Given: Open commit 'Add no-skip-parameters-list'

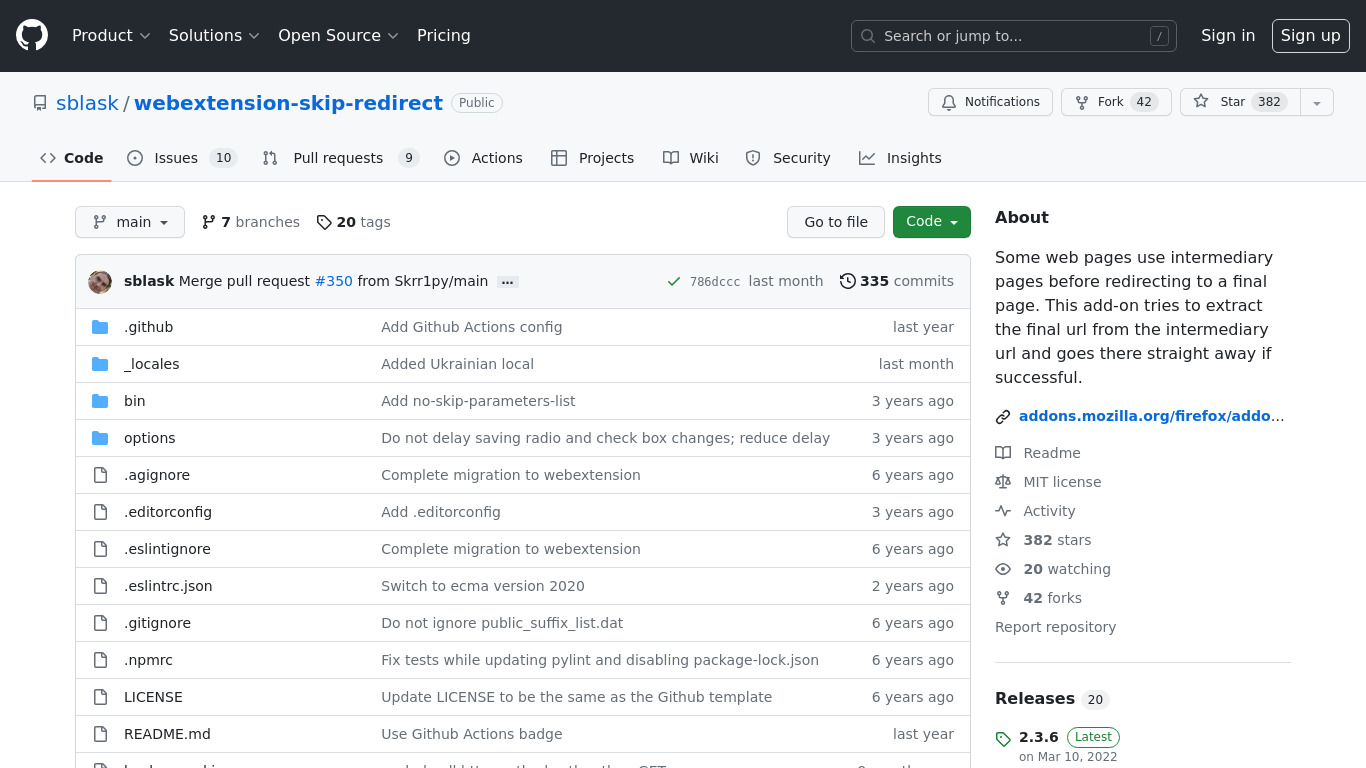Looking at the screenshot, I should tap(478, 401).
